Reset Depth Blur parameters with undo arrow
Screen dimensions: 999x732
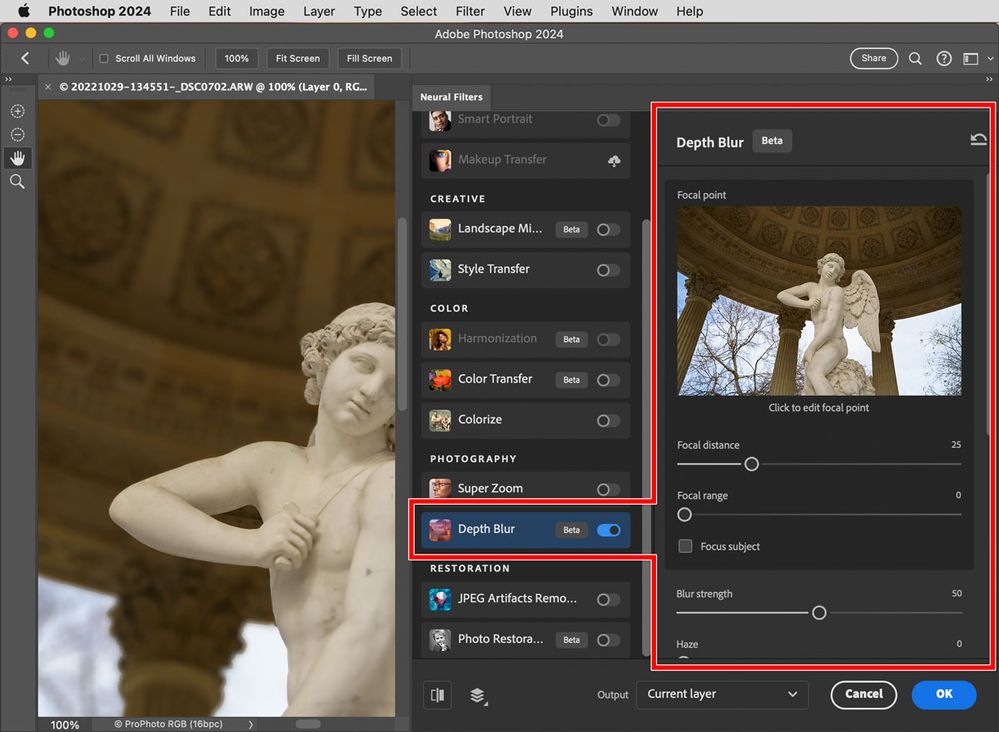[978, 139]
